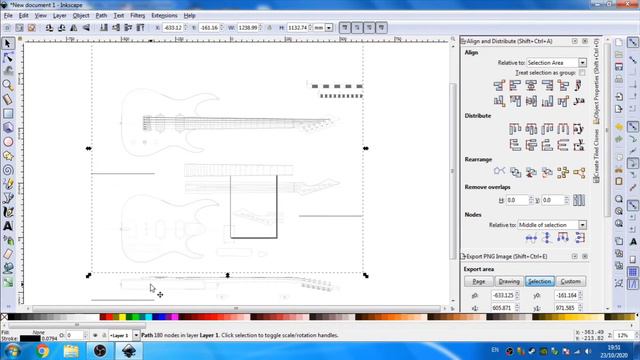Select the Eraser tool

pyautogui.click(x=8, y=254)
